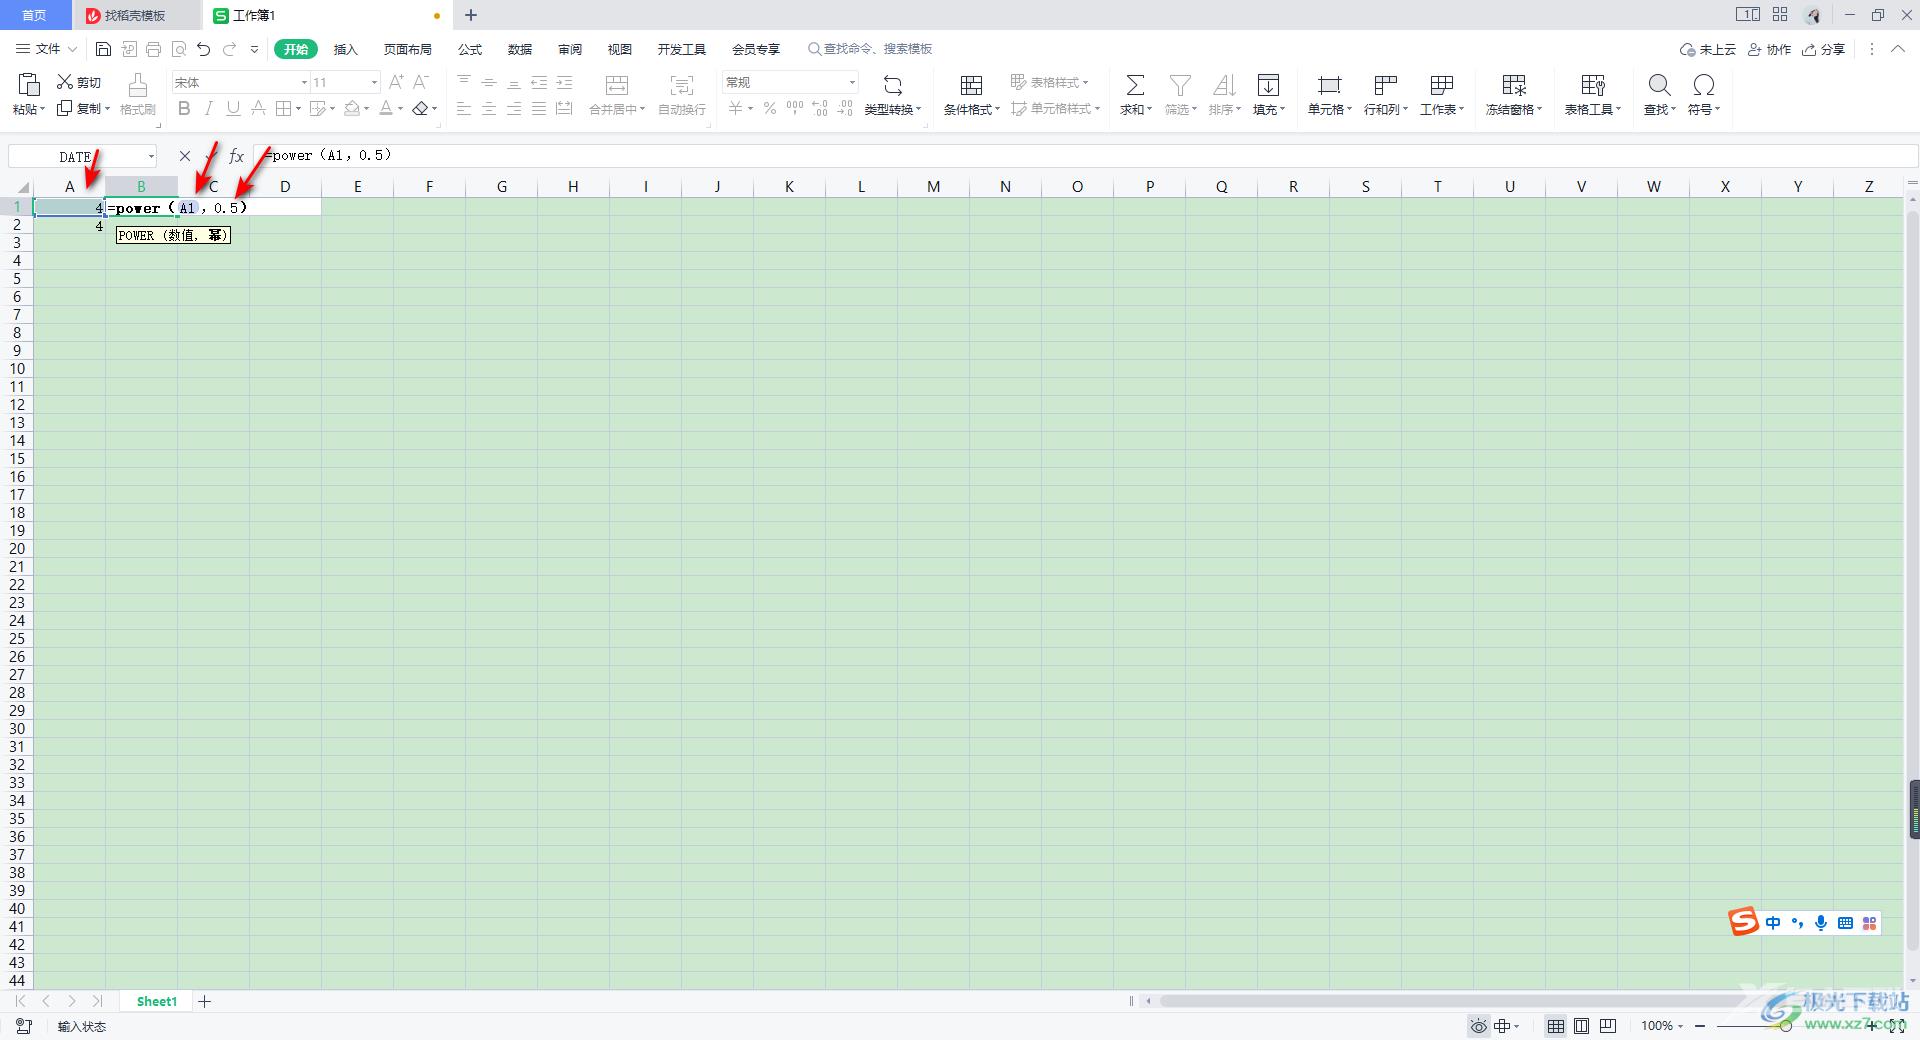Click the 分享 (Share) button
This screenshot has width=1920, height=1040.
[x=1823, y=49]
